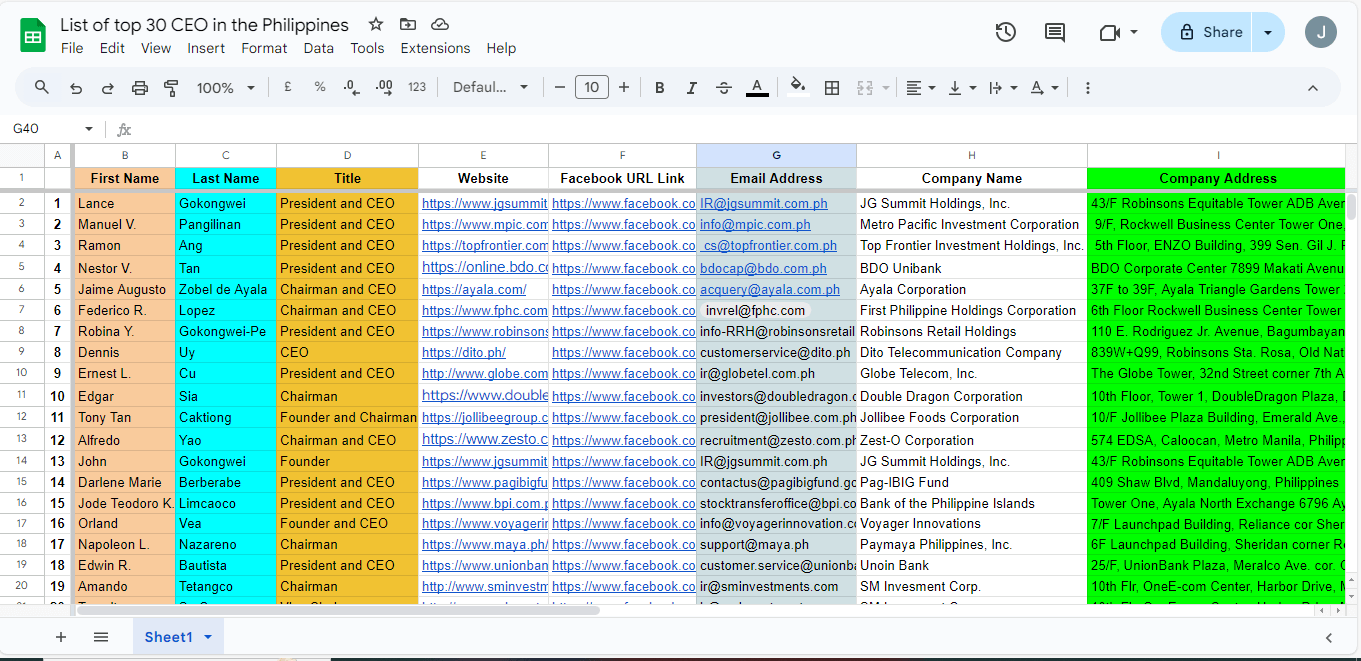
Task: Undo the last action
Action: click(76, 88)
